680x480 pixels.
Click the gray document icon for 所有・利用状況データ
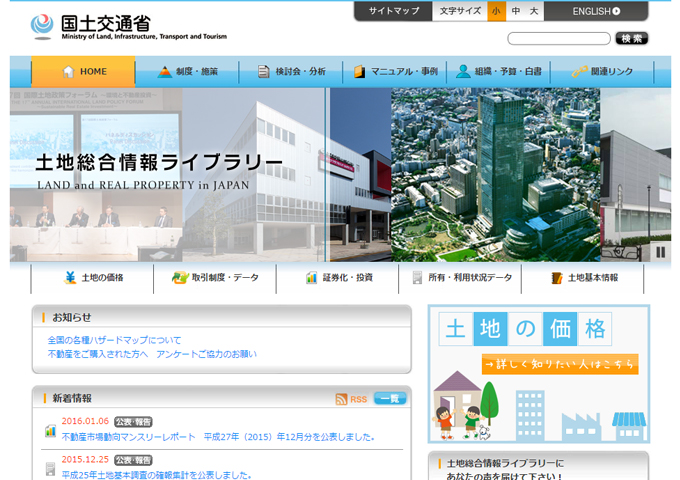417,278
